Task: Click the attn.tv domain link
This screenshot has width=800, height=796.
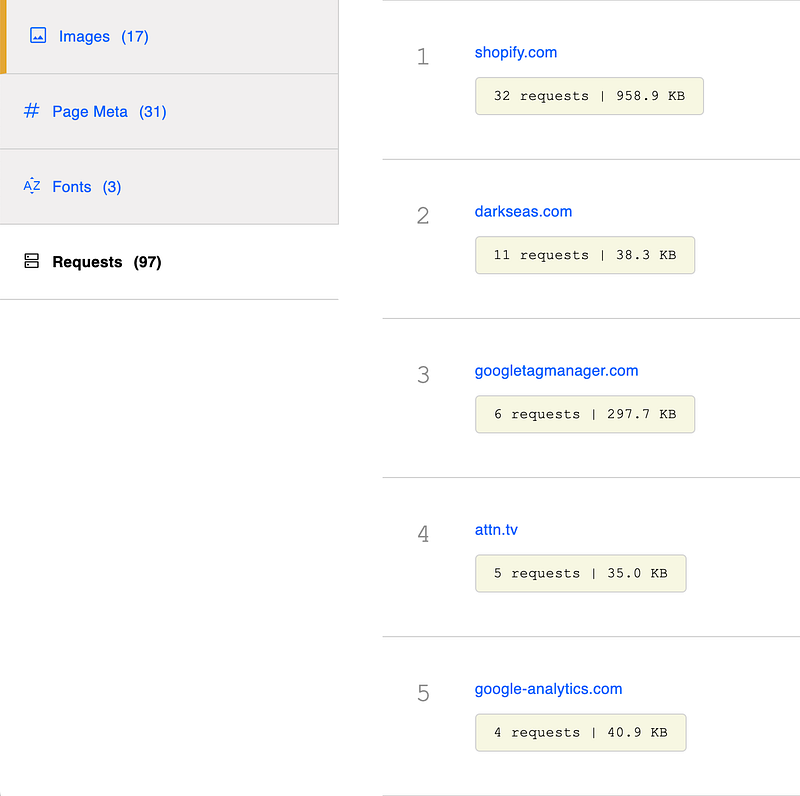Action: (496, 529)
